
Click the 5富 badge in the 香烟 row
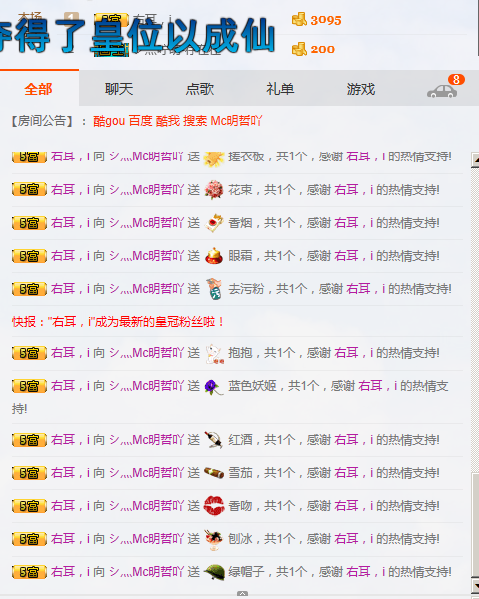pyautogui.click(x=29, y=223)
